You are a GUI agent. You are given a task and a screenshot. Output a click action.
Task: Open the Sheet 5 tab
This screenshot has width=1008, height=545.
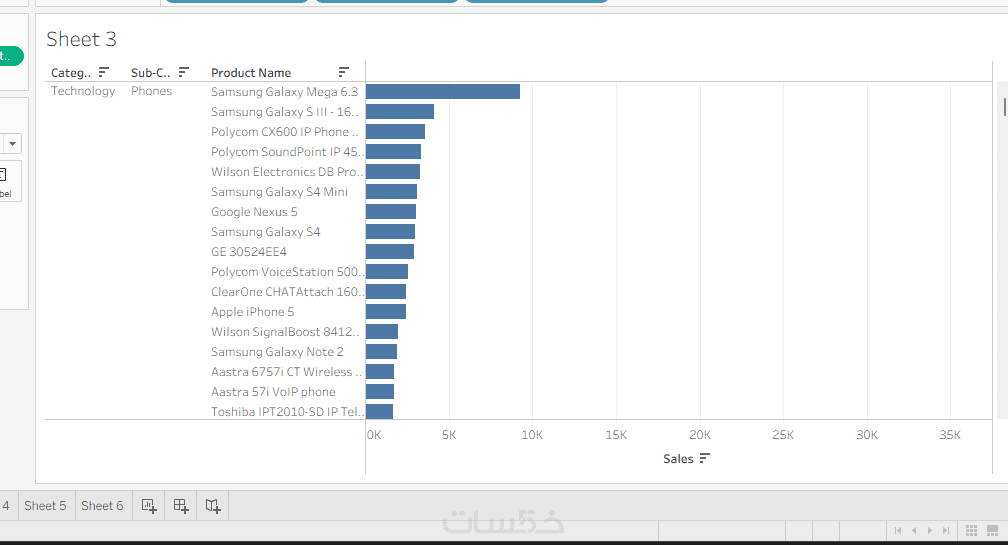45,506
